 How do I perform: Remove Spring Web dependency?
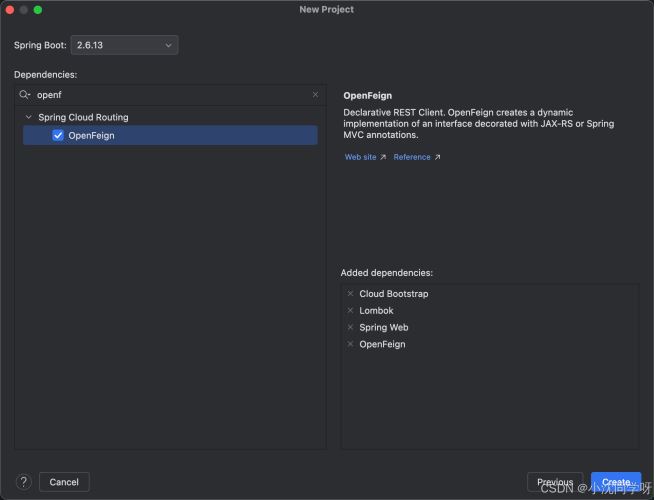tap(350, 327)
